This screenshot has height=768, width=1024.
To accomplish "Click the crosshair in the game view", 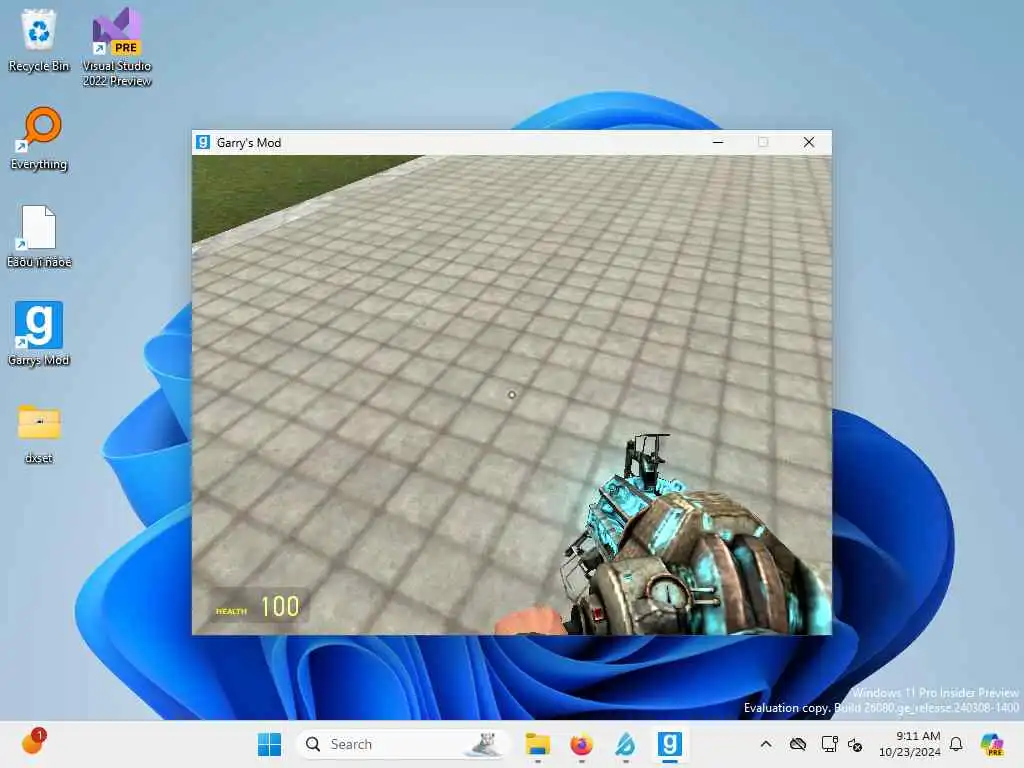I will coord(511,394).
